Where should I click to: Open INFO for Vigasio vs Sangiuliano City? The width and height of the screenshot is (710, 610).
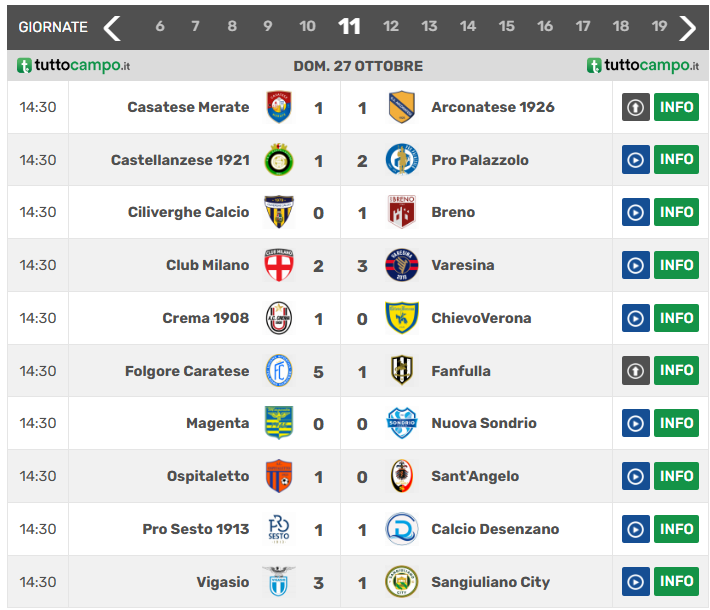click(676, 581)
